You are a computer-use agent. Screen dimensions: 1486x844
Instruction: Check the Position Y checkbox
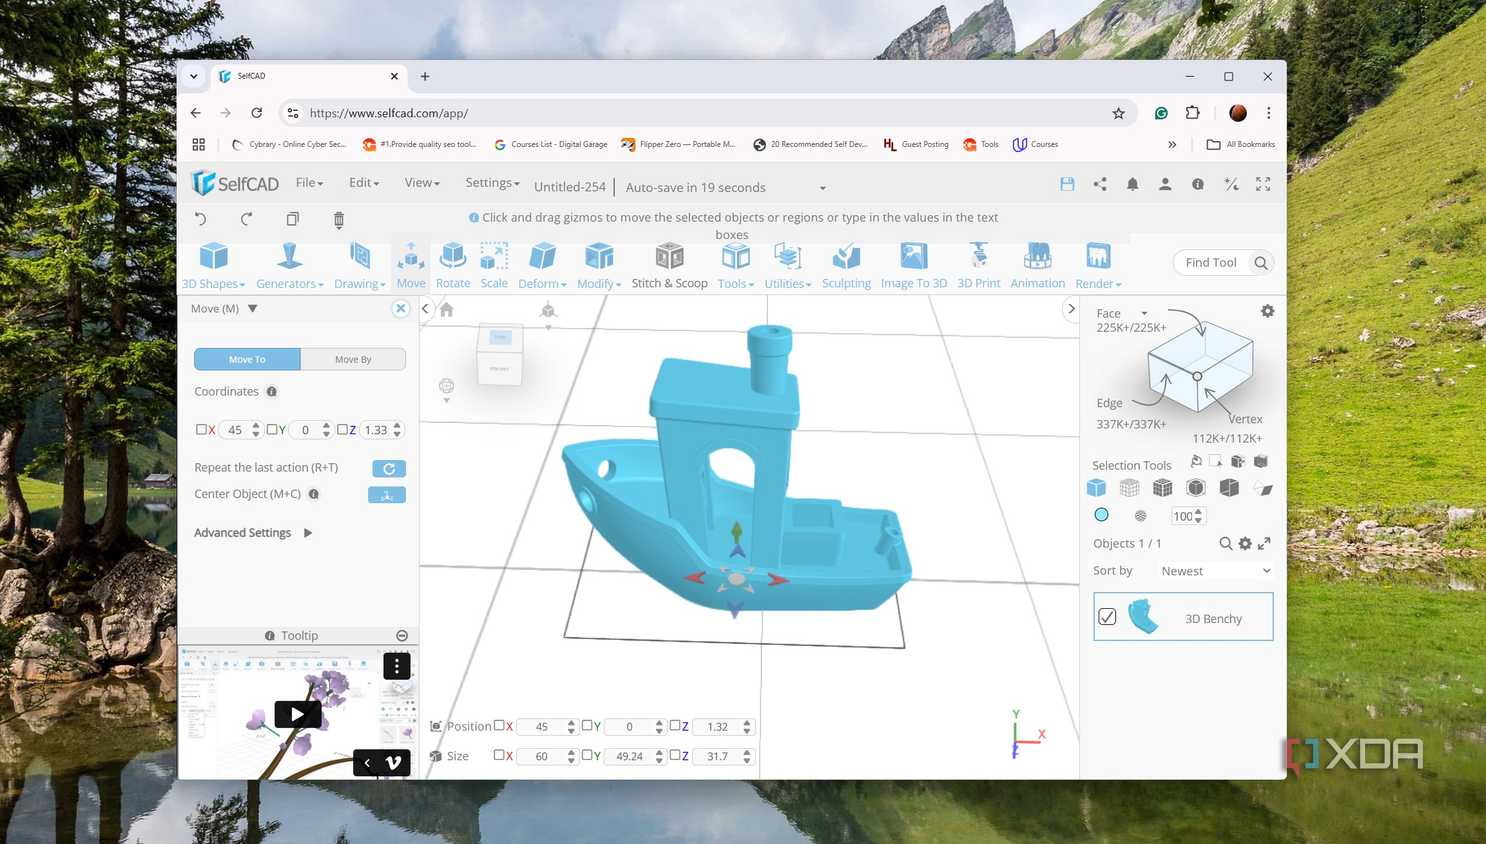pos(587,725)
